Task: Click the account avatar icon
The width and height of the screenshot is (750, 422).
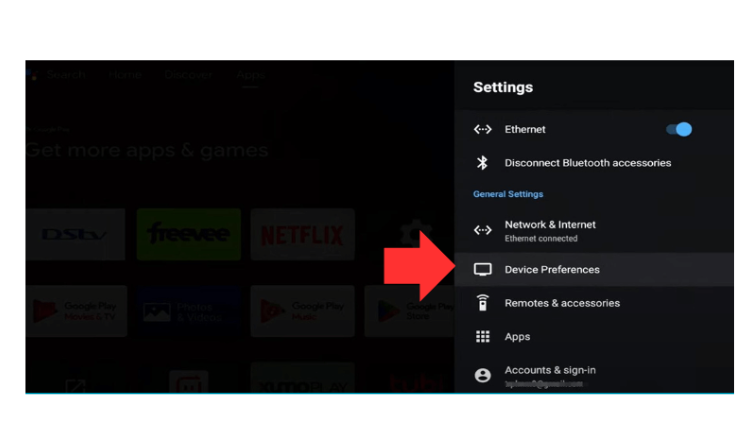Action: [x=483, y=375]
